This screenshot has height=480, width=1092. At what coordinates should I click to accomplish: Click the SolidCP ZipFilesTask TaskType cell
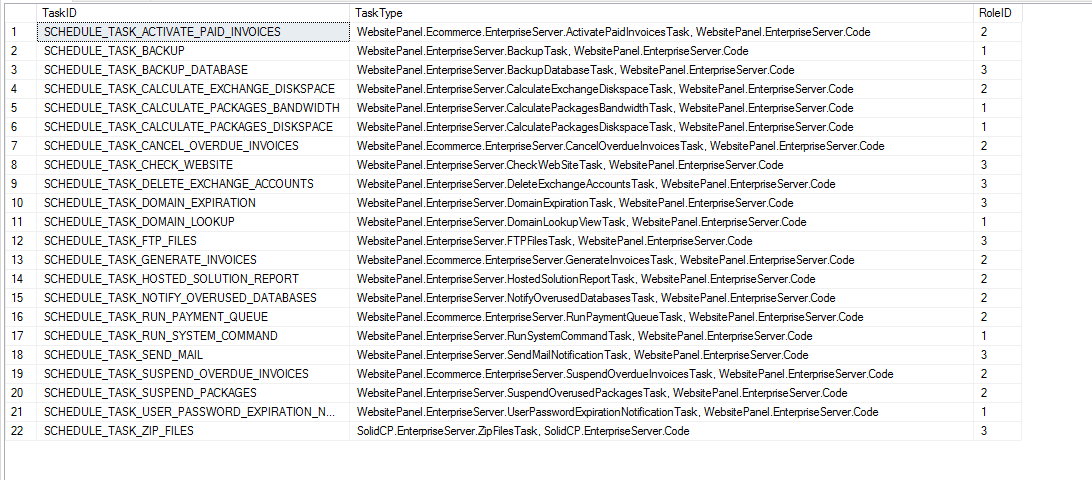(x=662, y=431)
